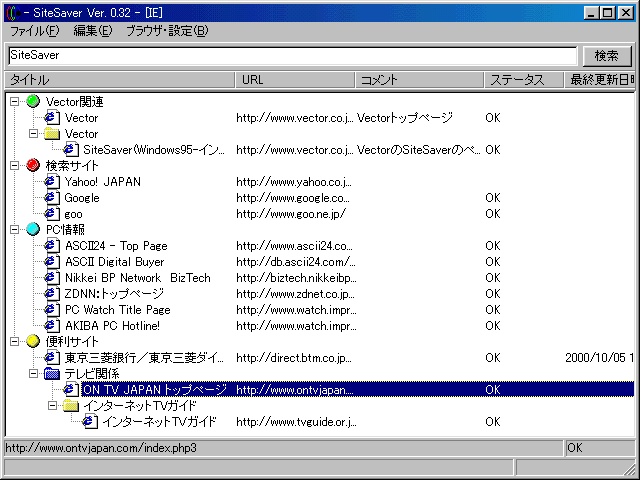Select the Nikkei BP Network BizTech entry
The image size is (640, 480).
point(138,278)
